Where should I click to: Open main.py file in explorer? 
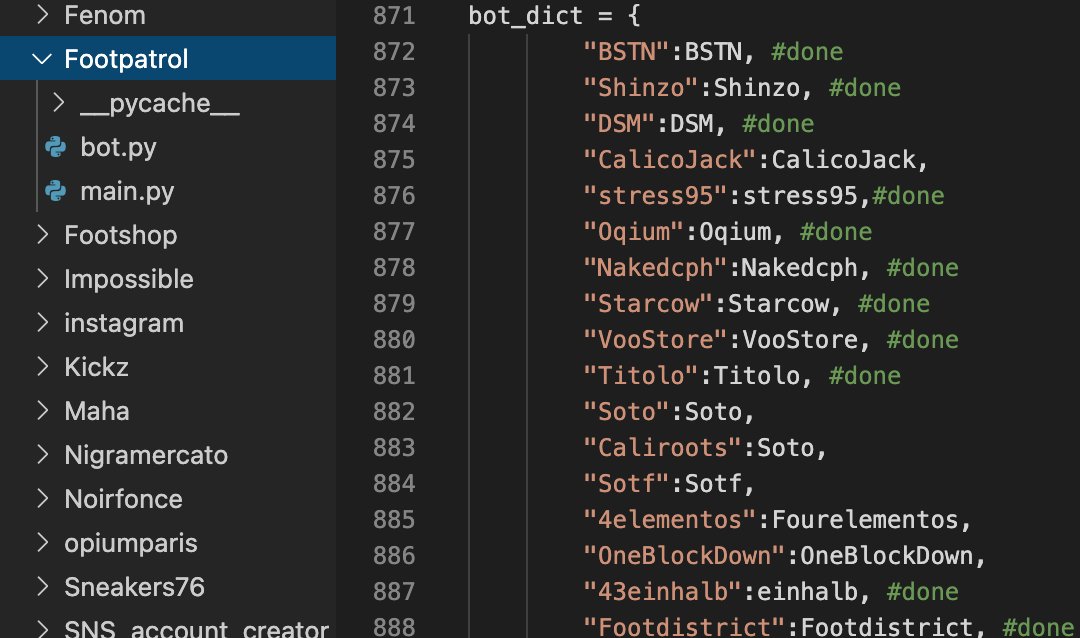tap(127, 192)
